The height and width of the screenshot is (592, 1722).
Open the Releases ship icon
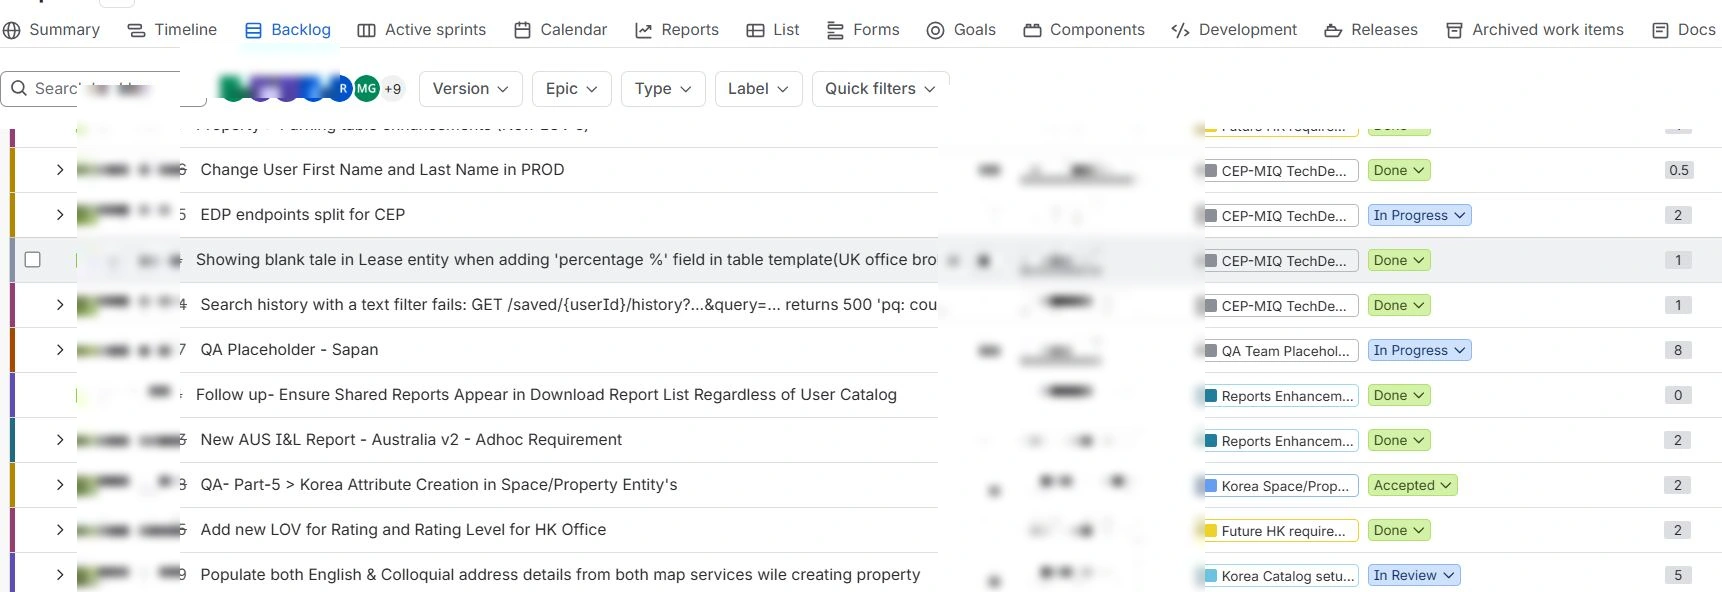click(x=1332, y=30)
